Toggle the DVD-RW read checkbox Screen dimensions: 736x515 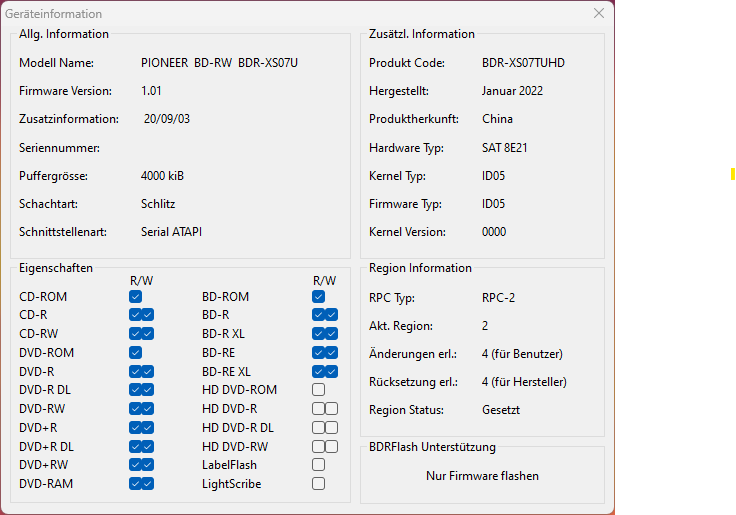(135, 409)
